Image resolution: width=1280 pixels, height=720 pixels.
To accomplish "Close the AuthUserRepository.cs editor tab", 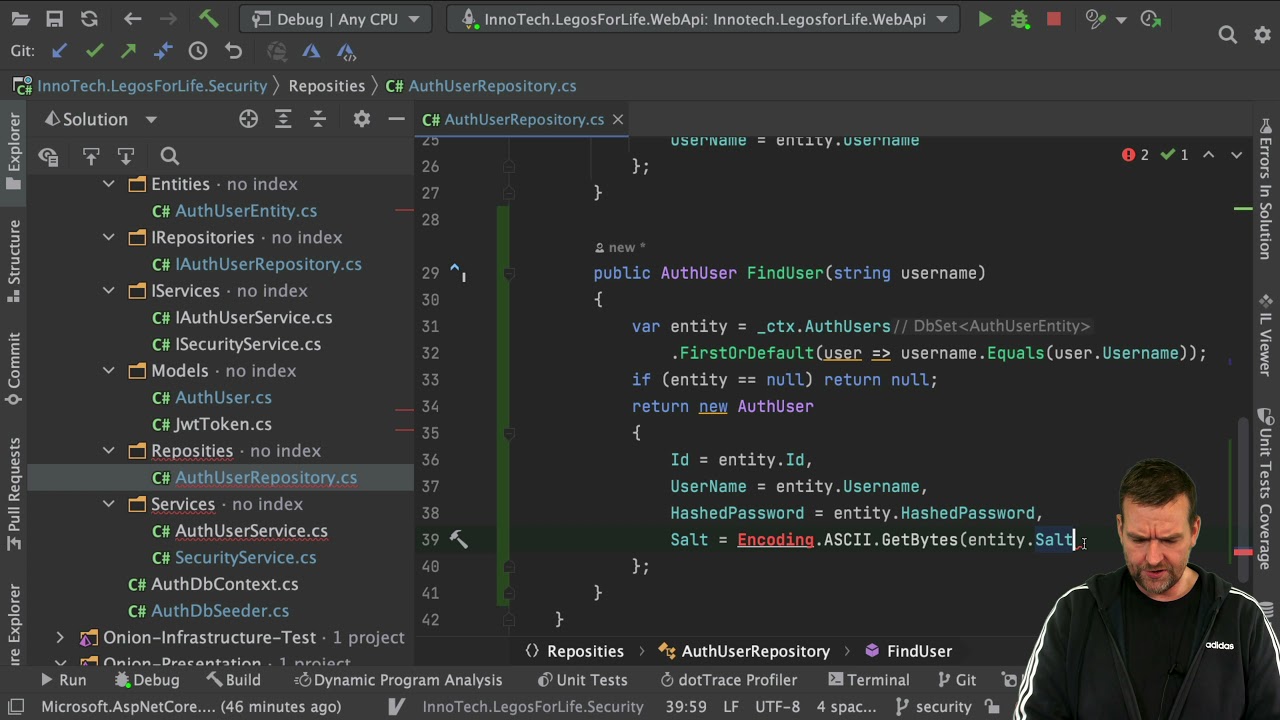I will (617, 119).
